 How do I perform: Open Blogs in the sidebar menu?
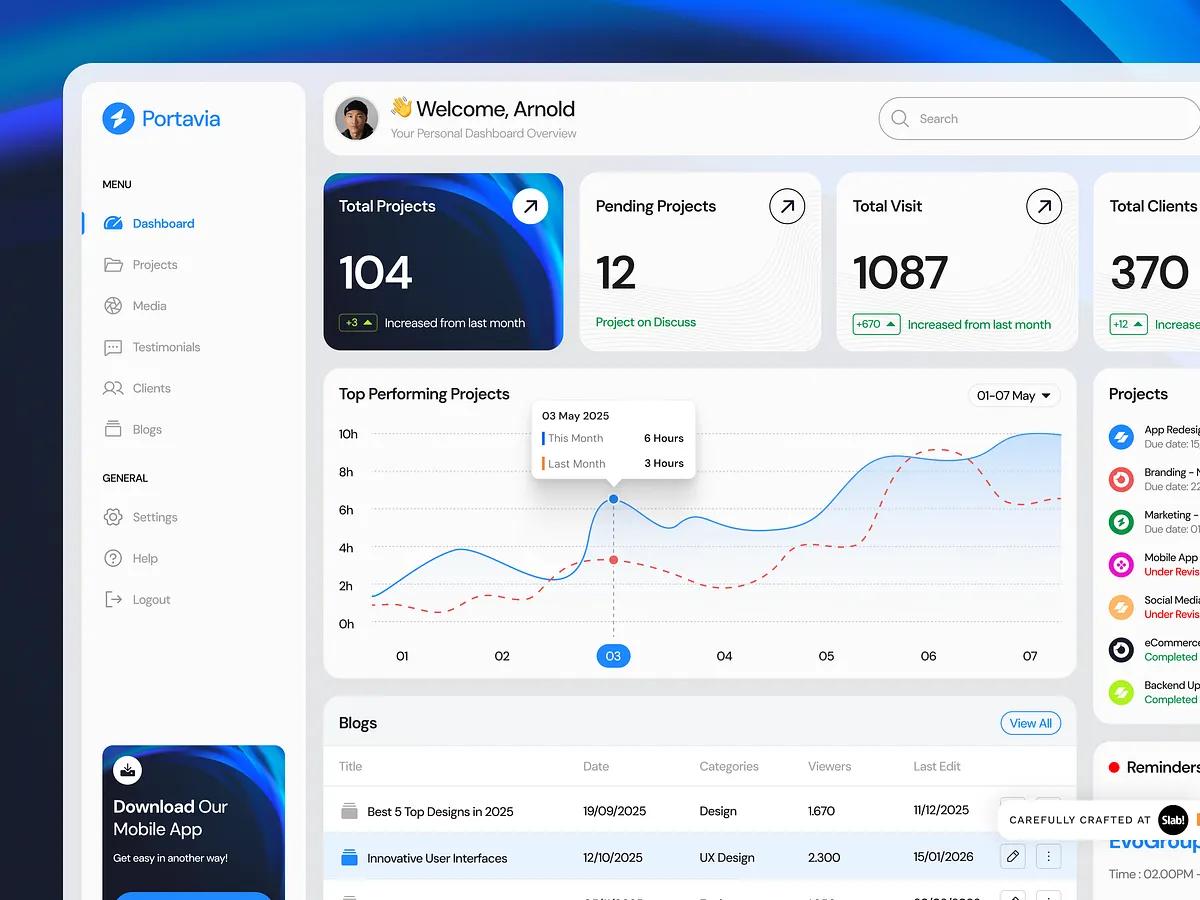pos(133,429)
